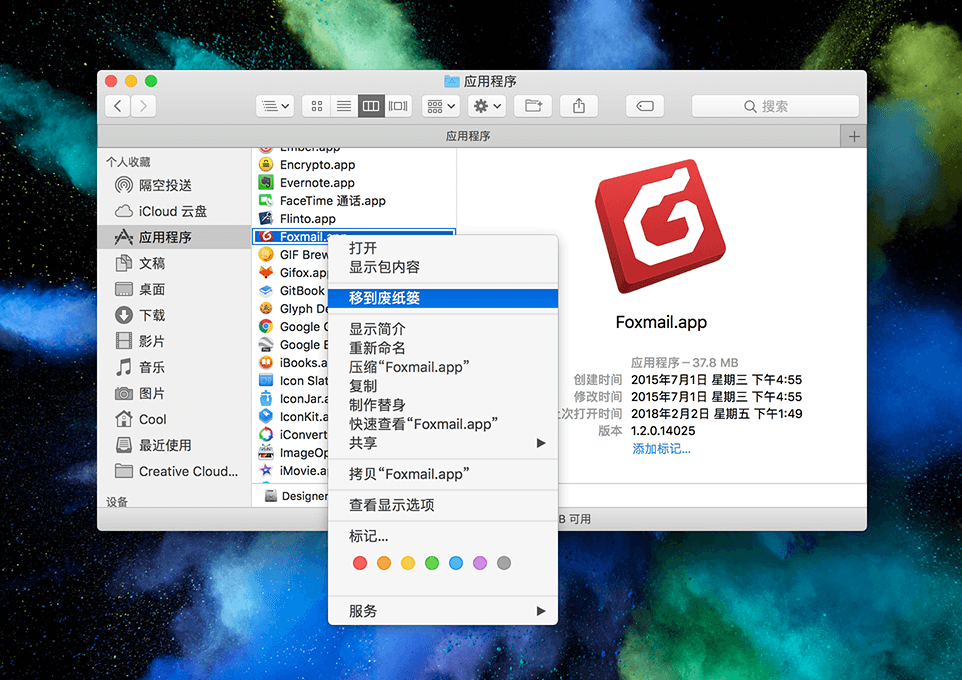Click the 搜索 search field
Viewport: 962px width, 680px height.
775,106
